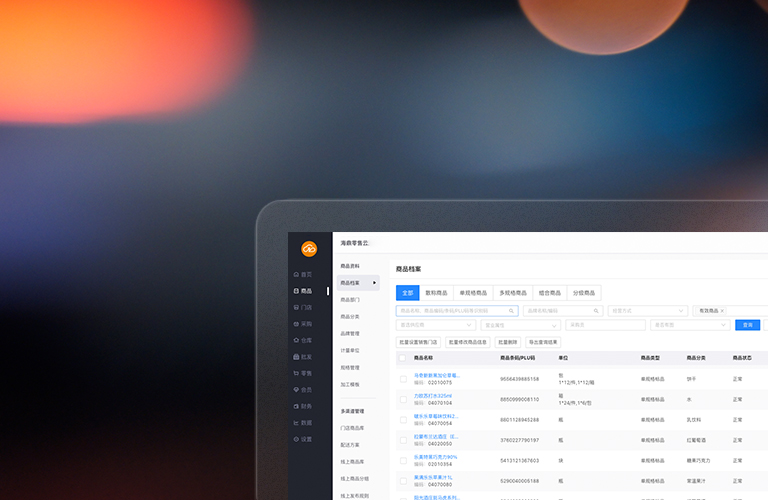
Task: Focus the 采购员 input field
Action: pos(605,325)
